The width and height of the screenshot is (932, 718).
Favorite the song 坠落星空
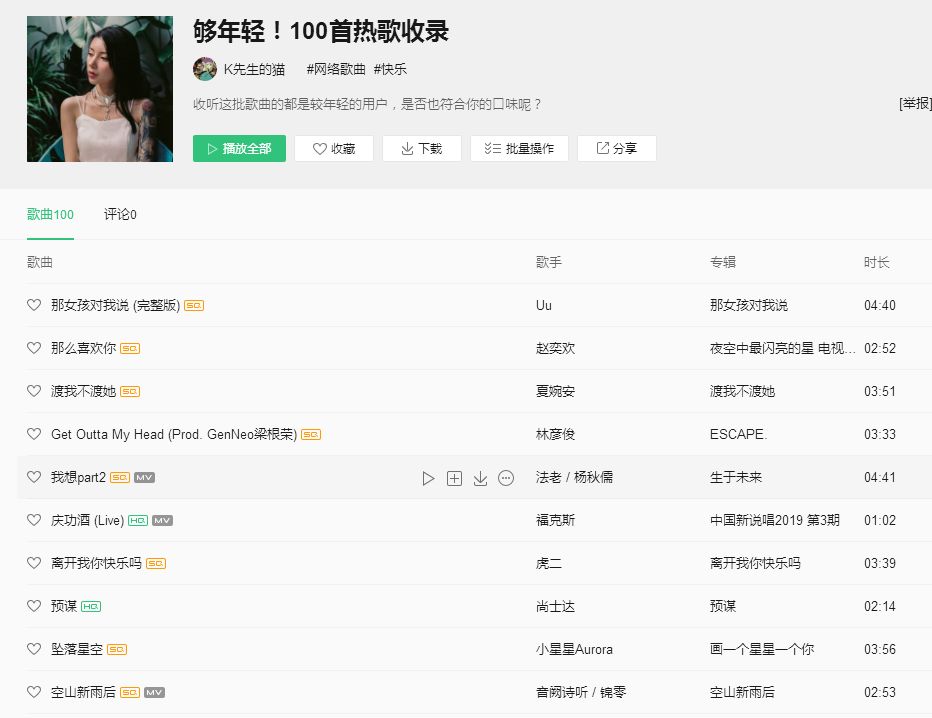[x=34, y=649]
